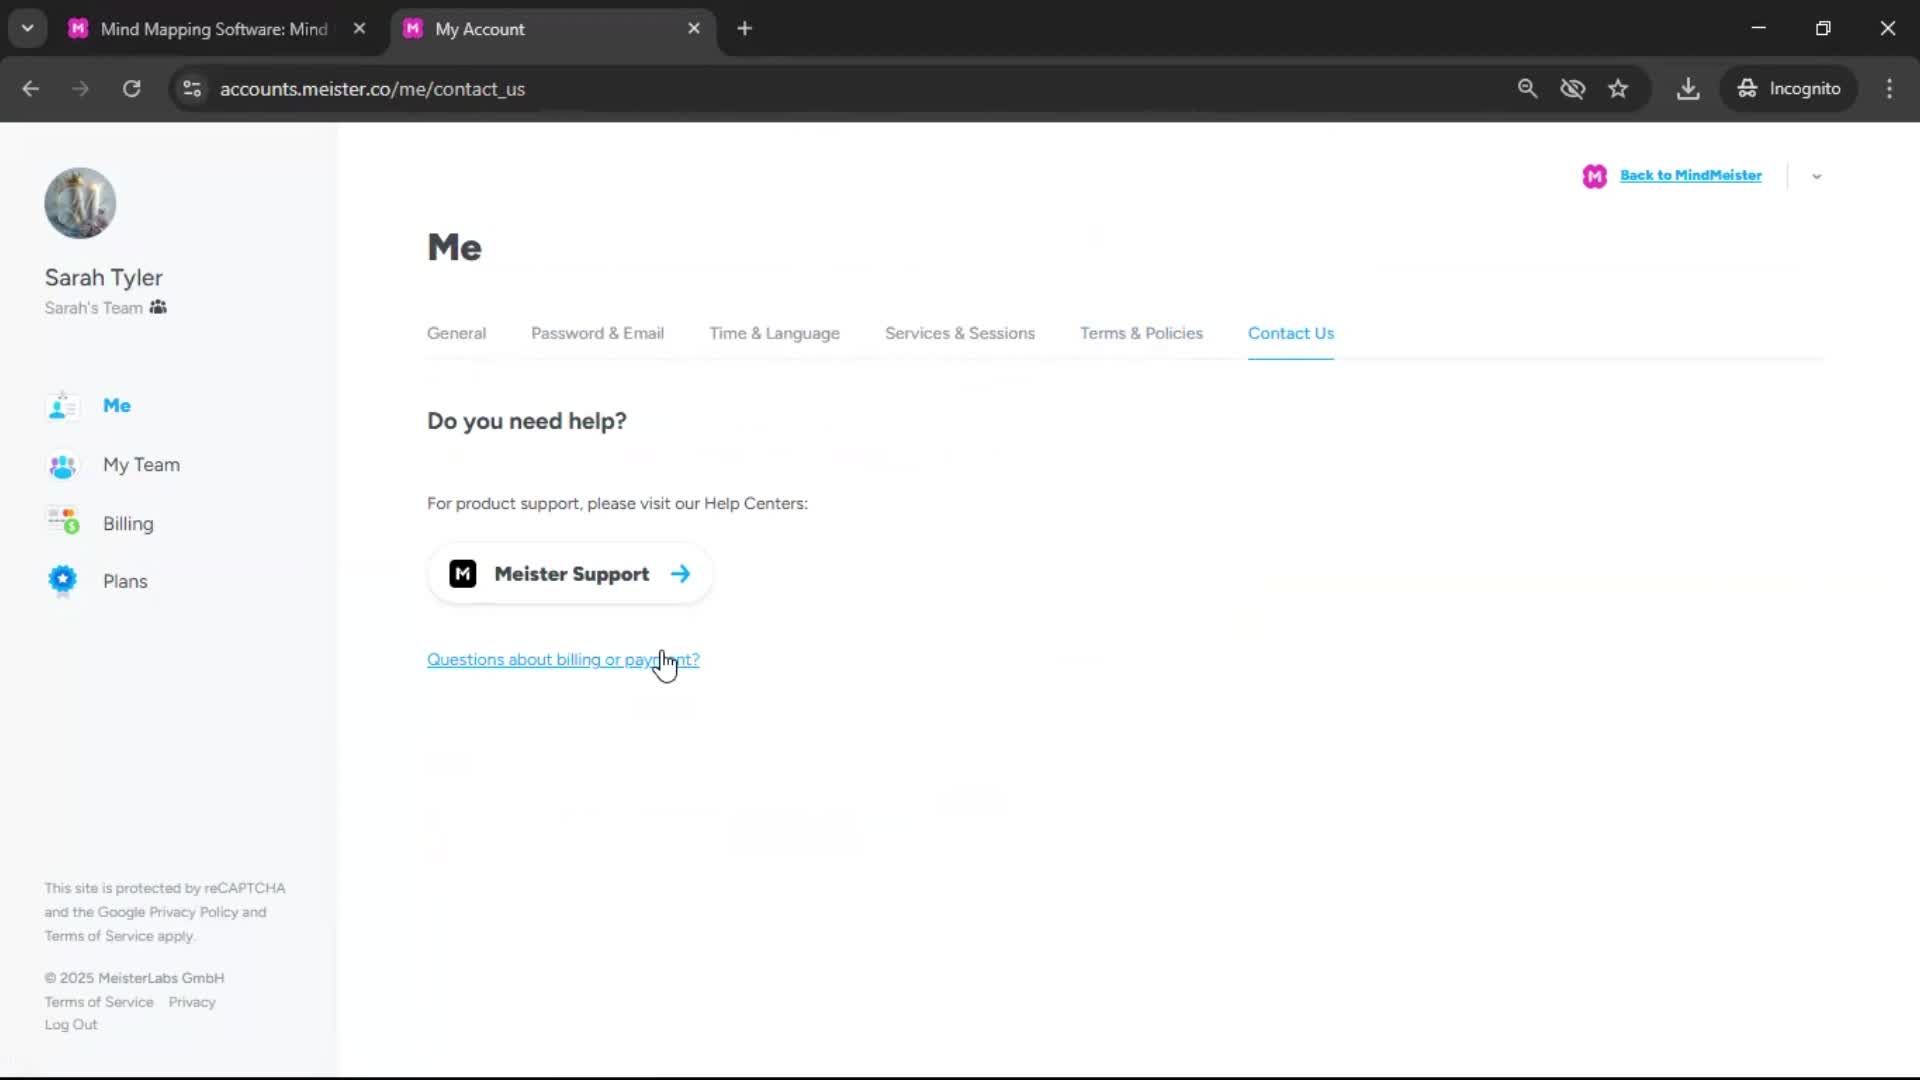
Task: Click Log Out in the sidebar footer
Action: pos(71,1025)
